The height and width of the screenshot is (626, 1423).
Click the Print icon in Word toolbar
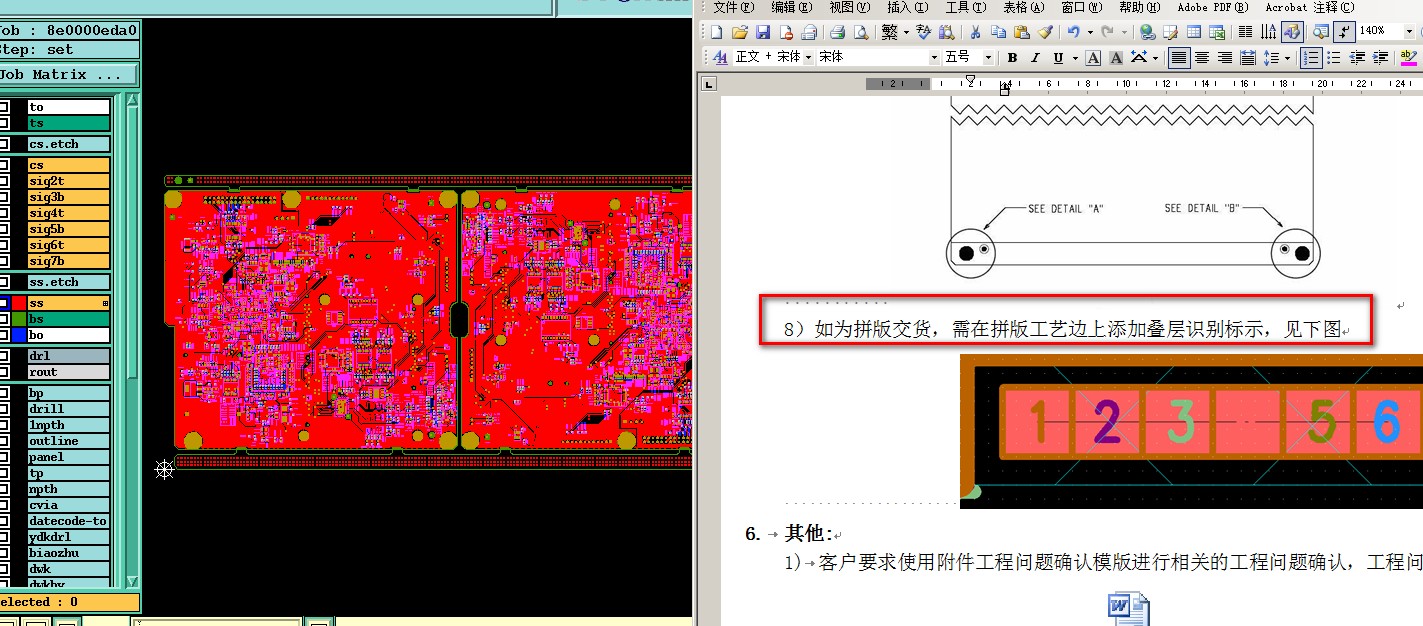coord(837,32)
